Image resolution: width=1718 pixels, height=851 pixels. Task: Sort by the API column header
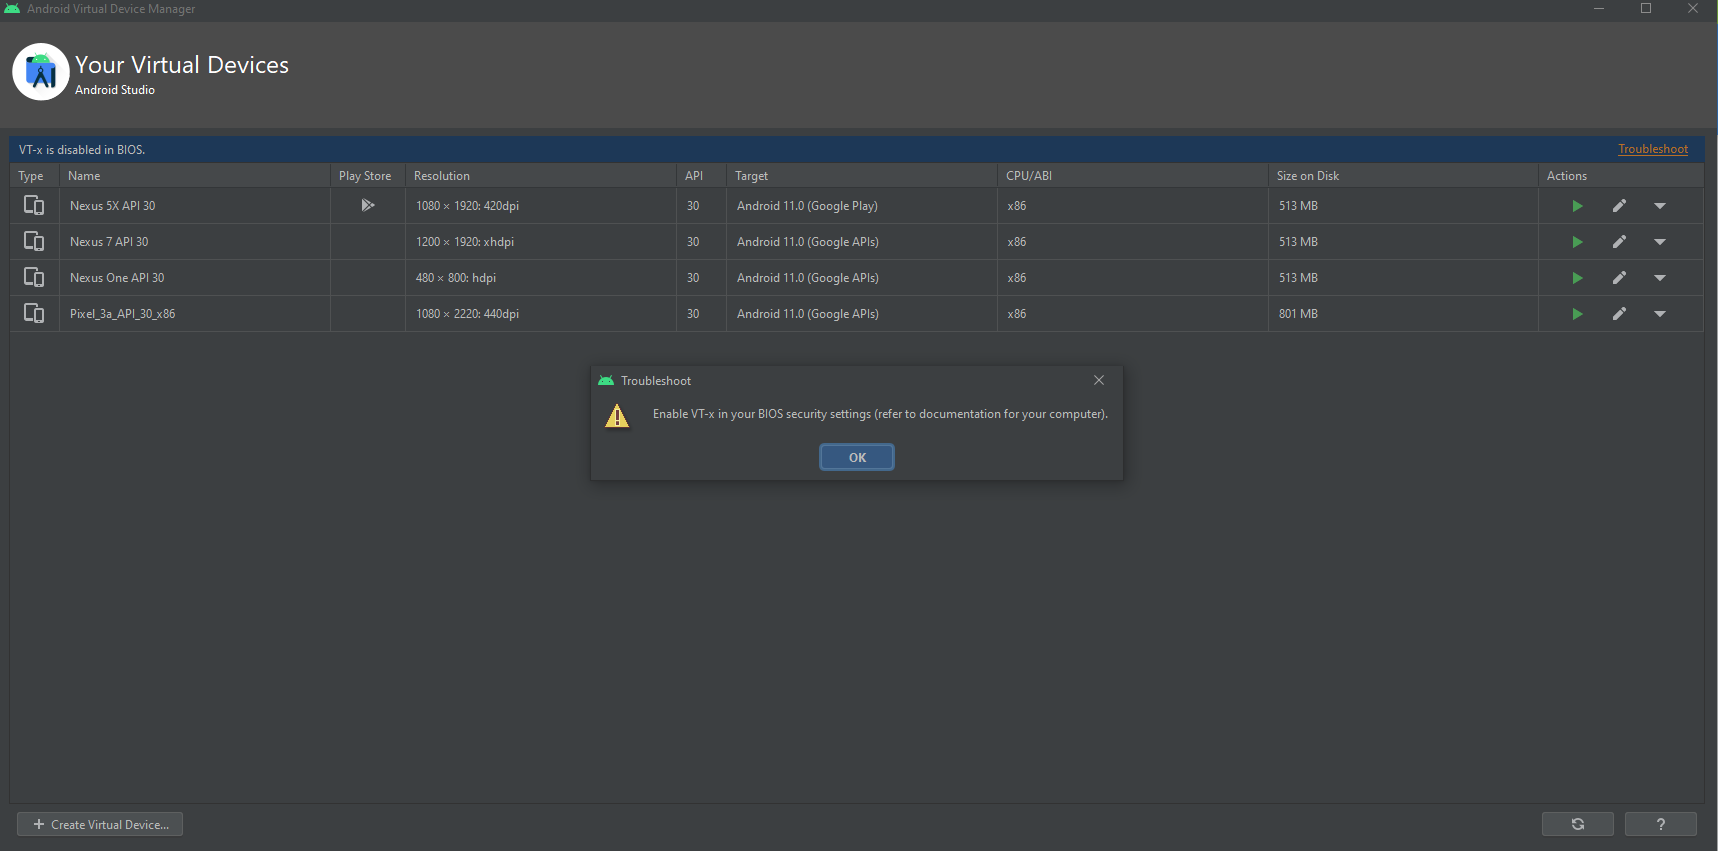click(702, 176)
